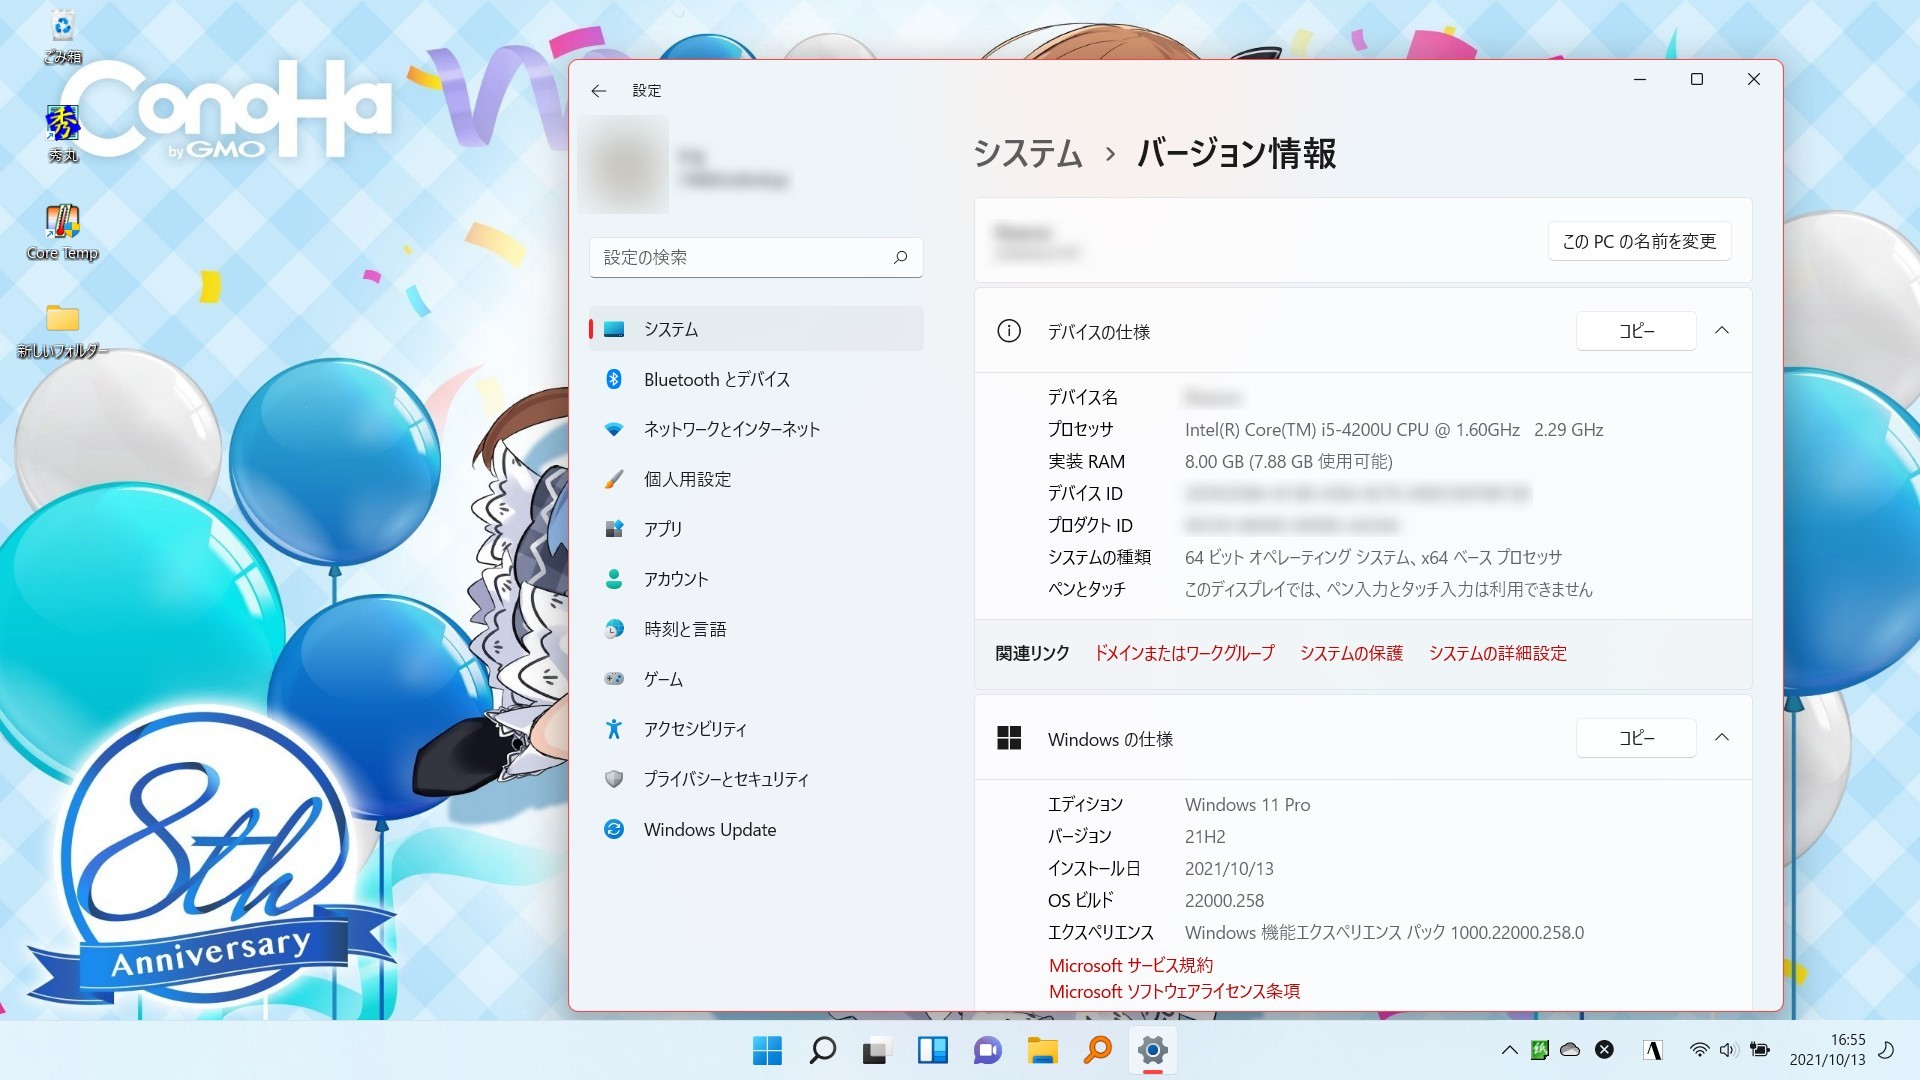Click the shield icon for privacy
Image resolution: width=1920 pixels, height=1080 pixels.
614,779
